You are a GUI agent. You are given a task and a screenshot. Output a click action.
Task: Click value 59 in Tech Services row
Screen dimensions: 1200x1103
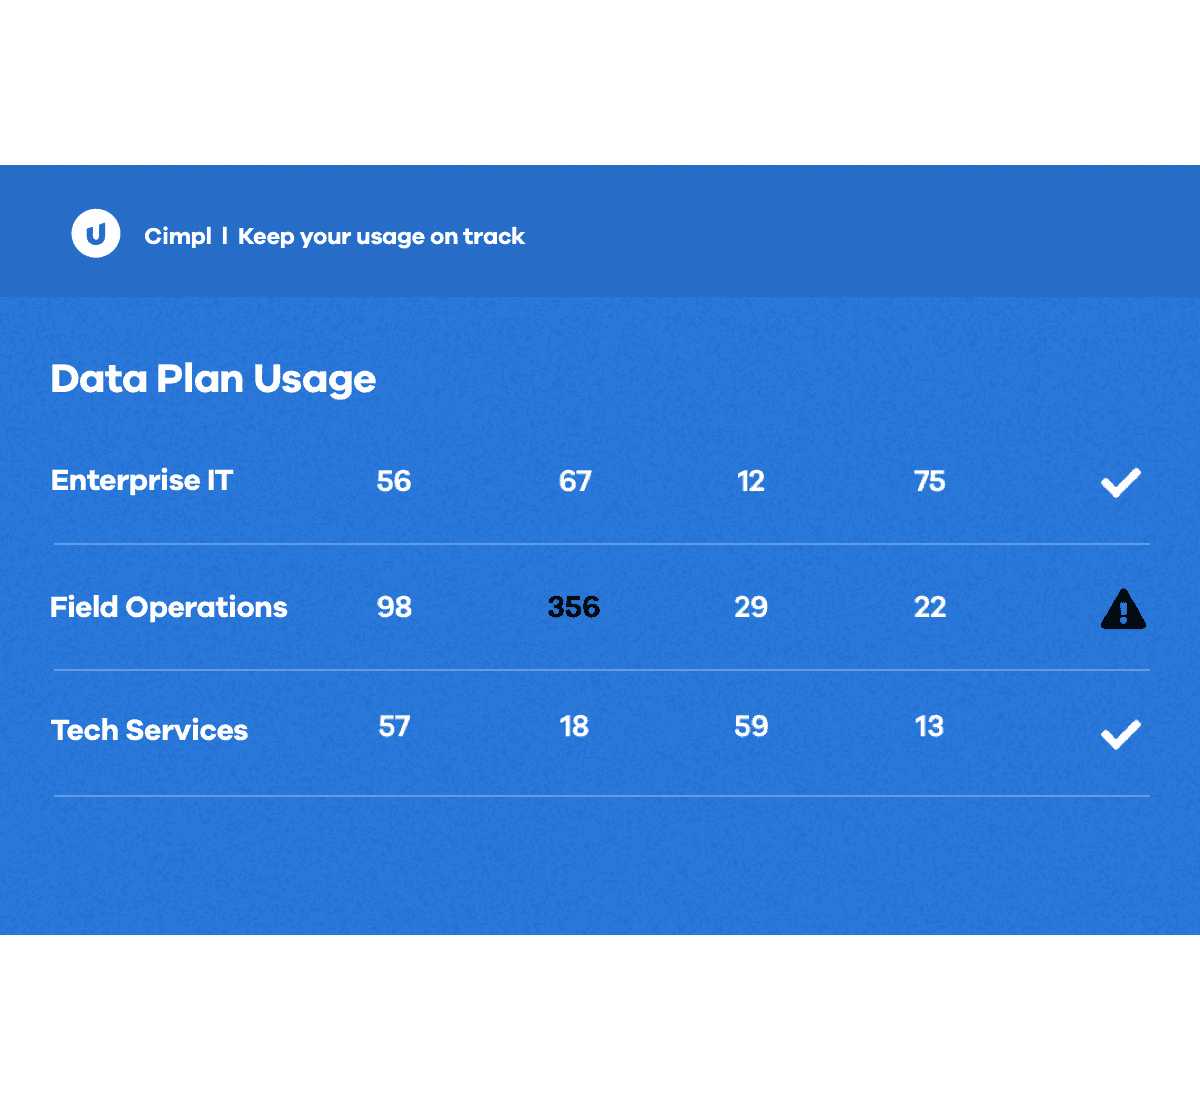751,726
